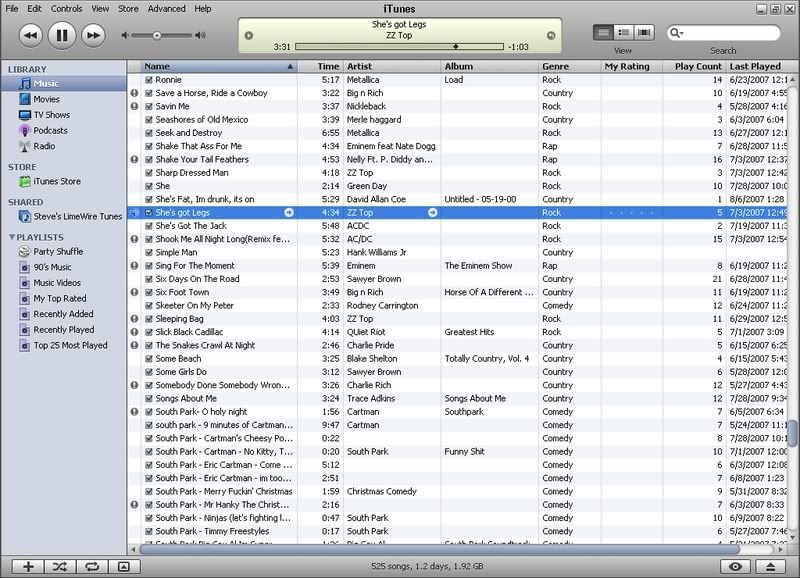Uncheck Seek and Destroy checkbox
The width and height of the screenshot is (800, 578).
(x=149, y=133)
